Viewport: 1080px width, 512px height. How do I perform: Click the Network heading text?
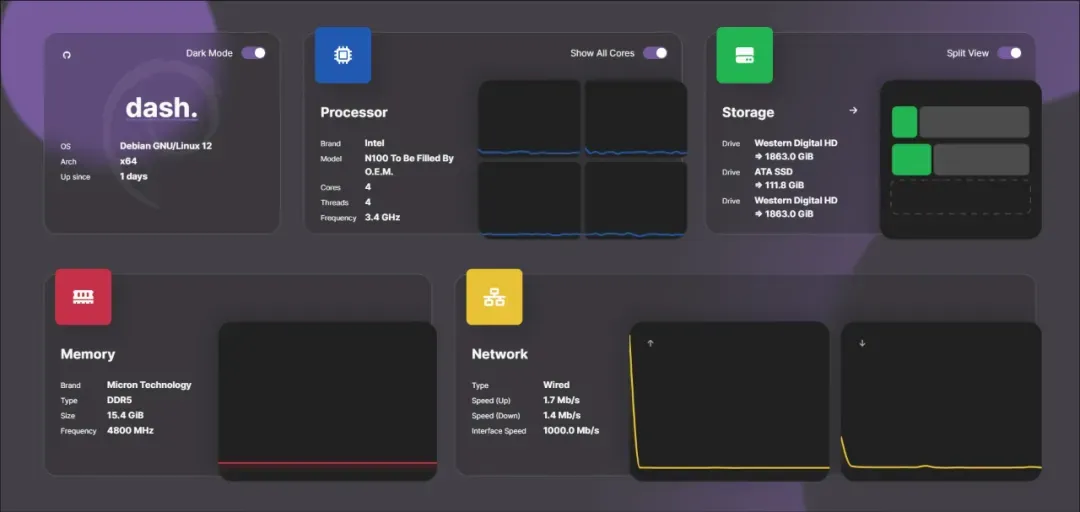click(x=500, y=354)
